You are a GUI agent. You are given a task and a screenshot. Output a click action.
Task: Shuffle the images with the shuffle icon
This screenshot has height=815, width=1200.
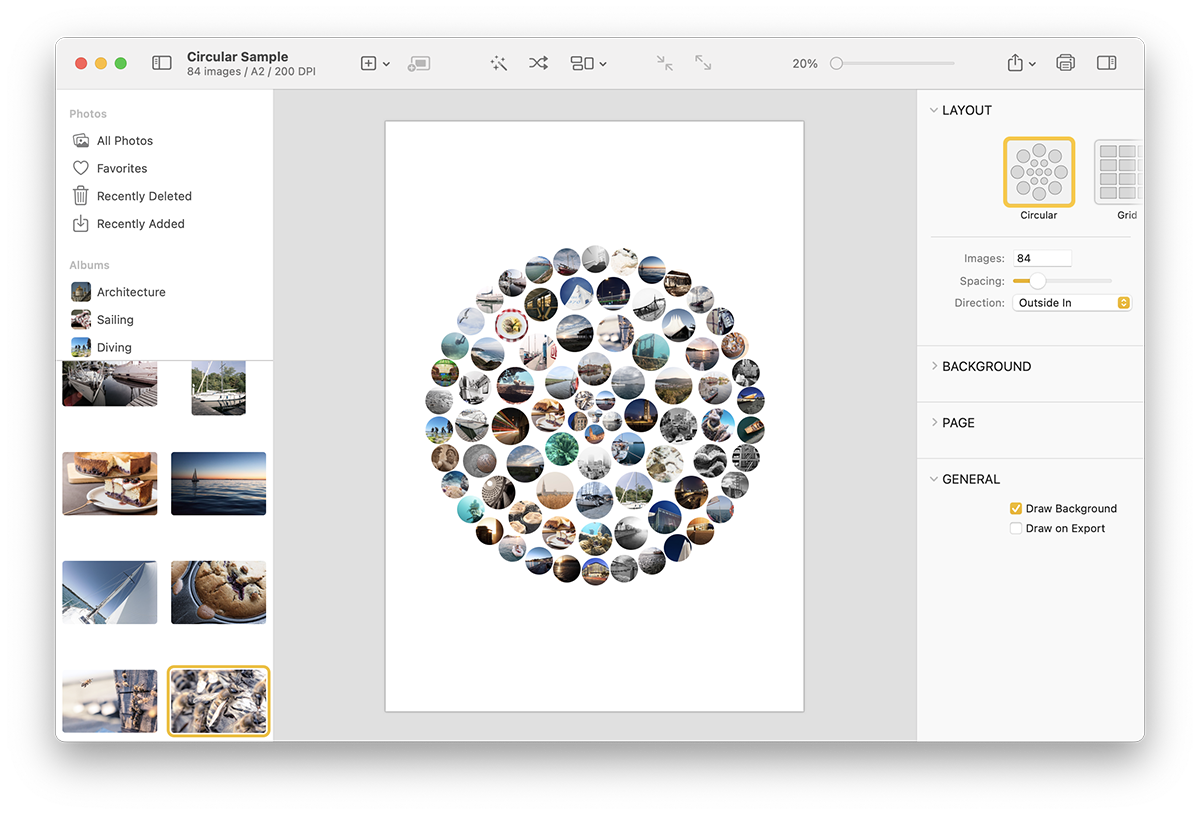click(539, 63)
